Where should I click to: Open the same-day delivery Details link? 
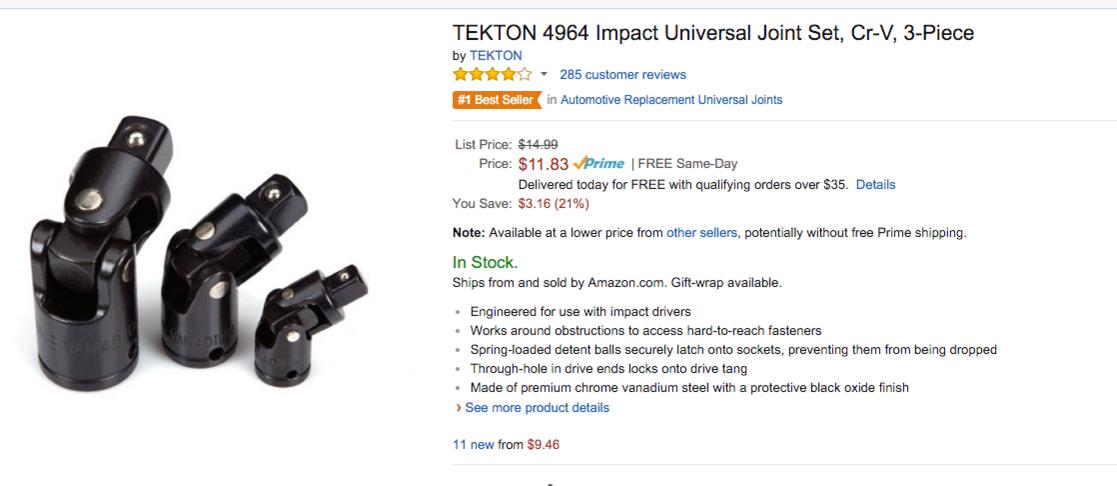pos(876,185)
